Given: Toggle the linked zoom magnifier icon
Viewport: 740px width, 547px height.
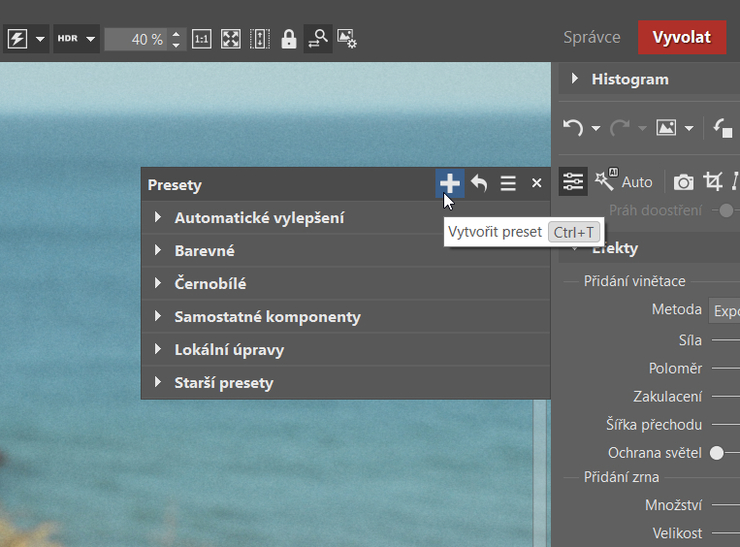Looking at the screenshot, I should click(x=318, y=39).
